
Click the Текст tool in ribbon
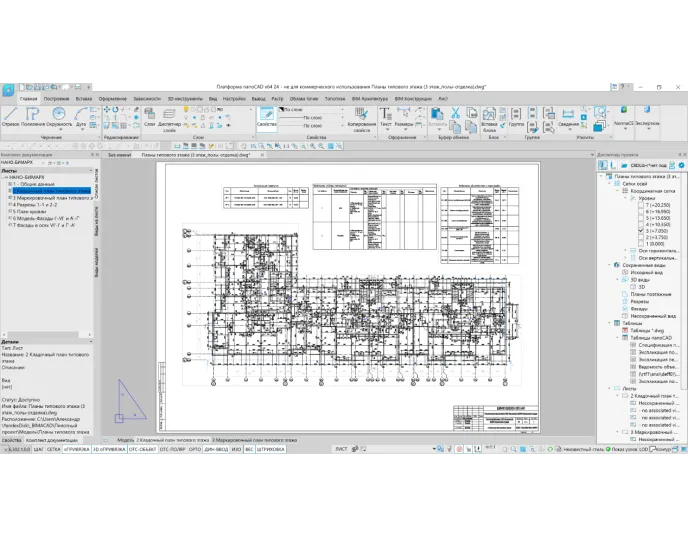(x=386, y=116)
